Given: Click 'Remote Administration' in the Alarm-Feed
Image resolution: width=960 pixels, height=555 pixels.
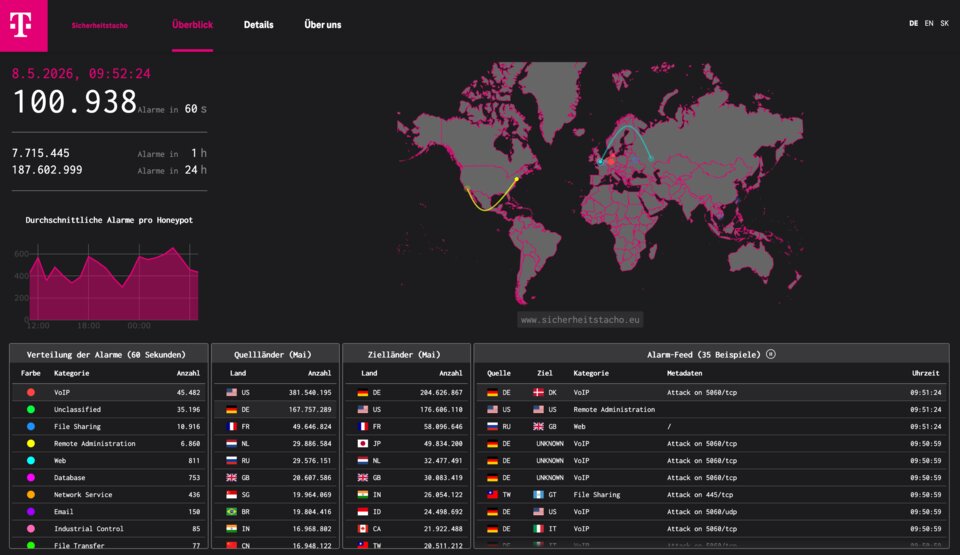Looking at the screenshot, I should (x=614, y=410).
